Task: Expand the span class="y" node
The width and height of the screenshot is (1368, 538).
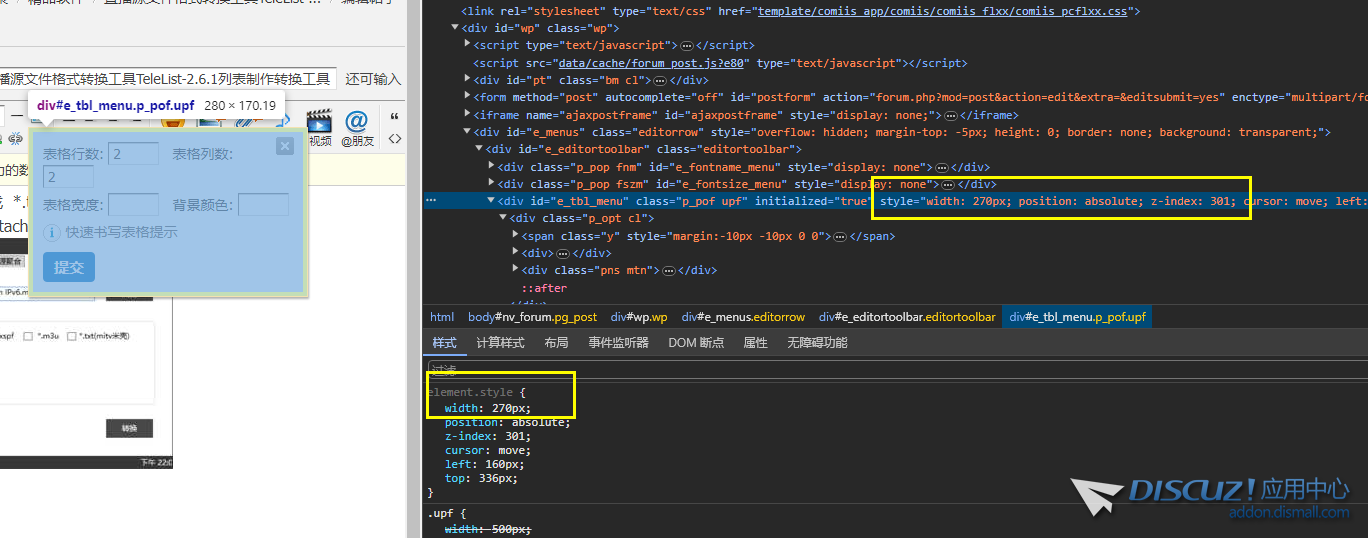Action: pos(516,236)
